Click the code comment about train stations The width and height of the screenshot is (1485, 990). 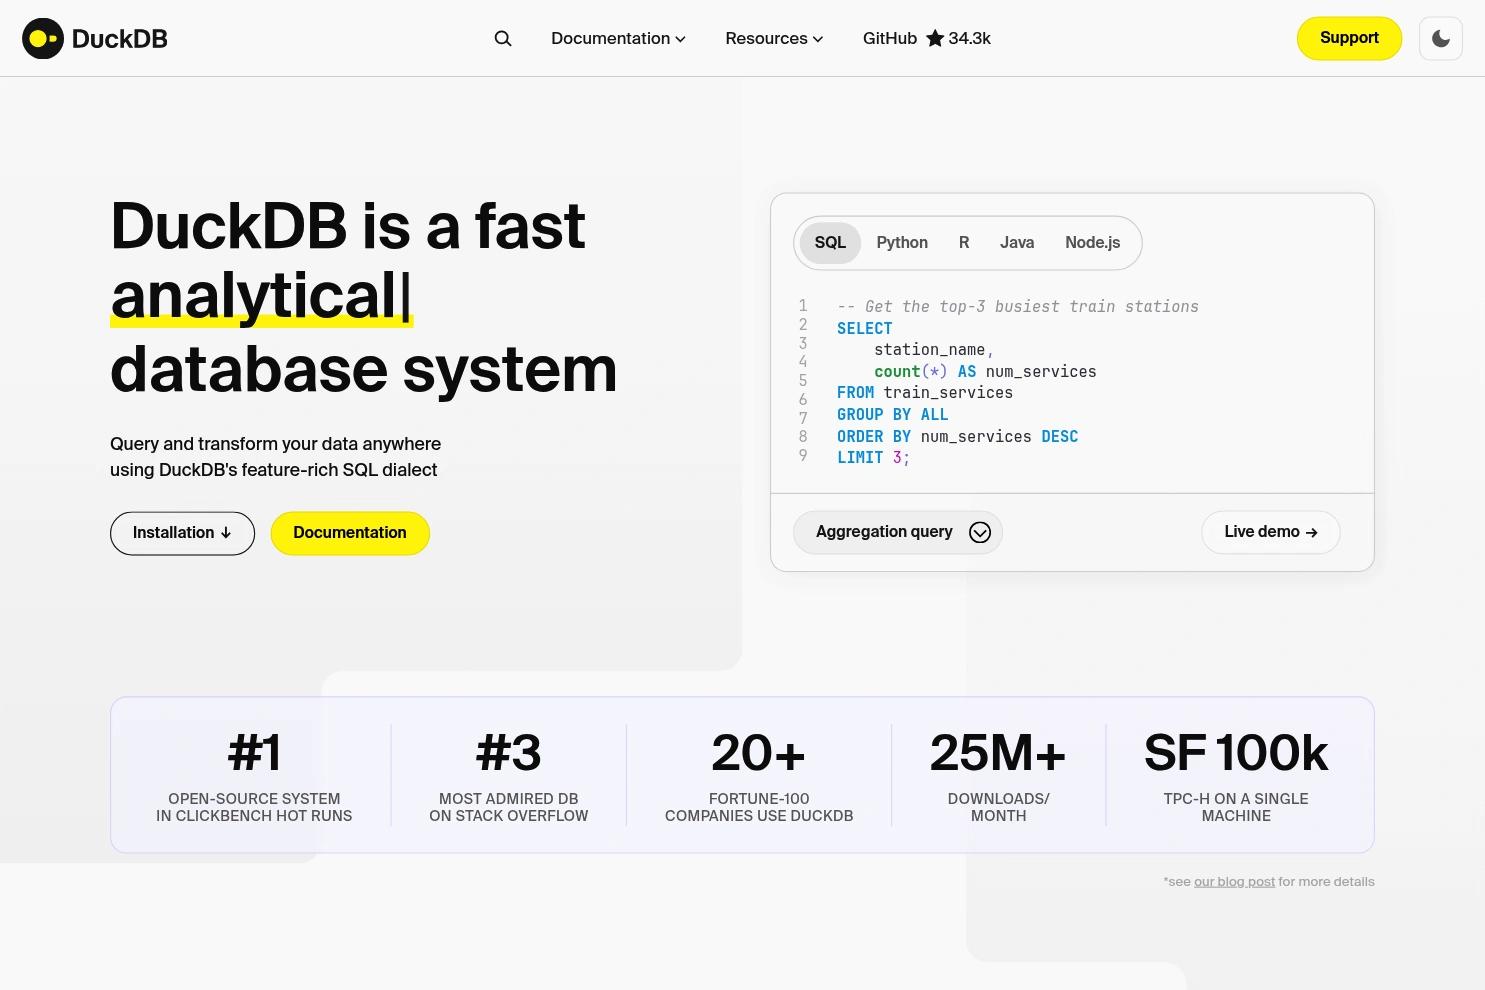coord(1018,307)
